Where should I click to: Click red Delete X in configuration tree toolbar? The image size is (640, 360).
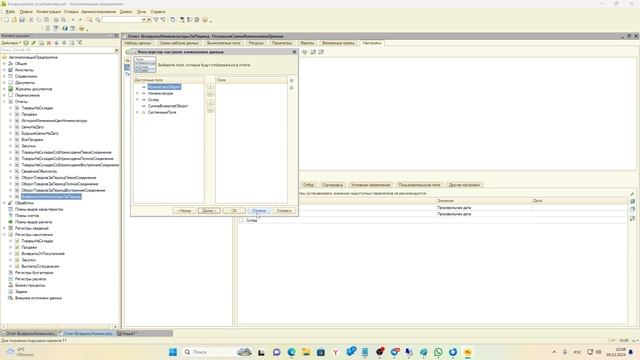pos(49,43)
